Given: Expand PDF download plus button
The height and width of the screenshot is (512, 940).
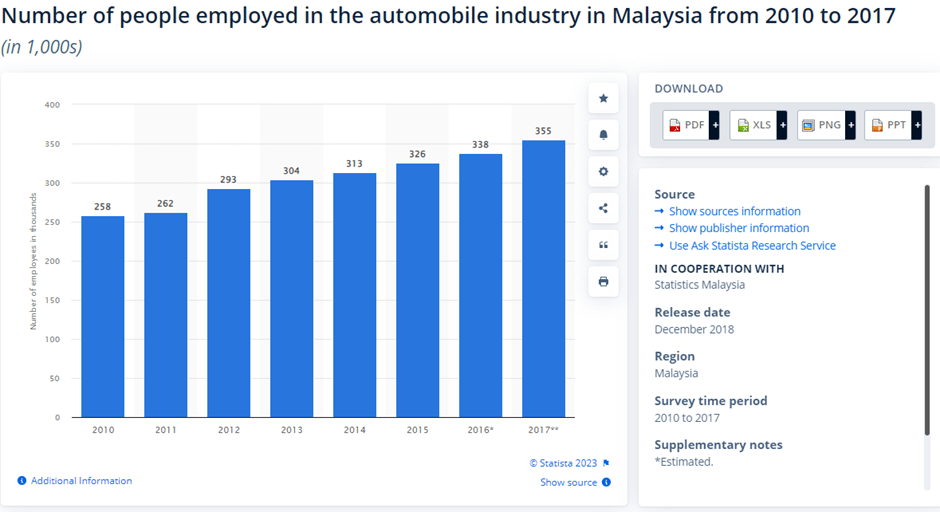Looking at the screenshot, I should (x=715, y=125).
